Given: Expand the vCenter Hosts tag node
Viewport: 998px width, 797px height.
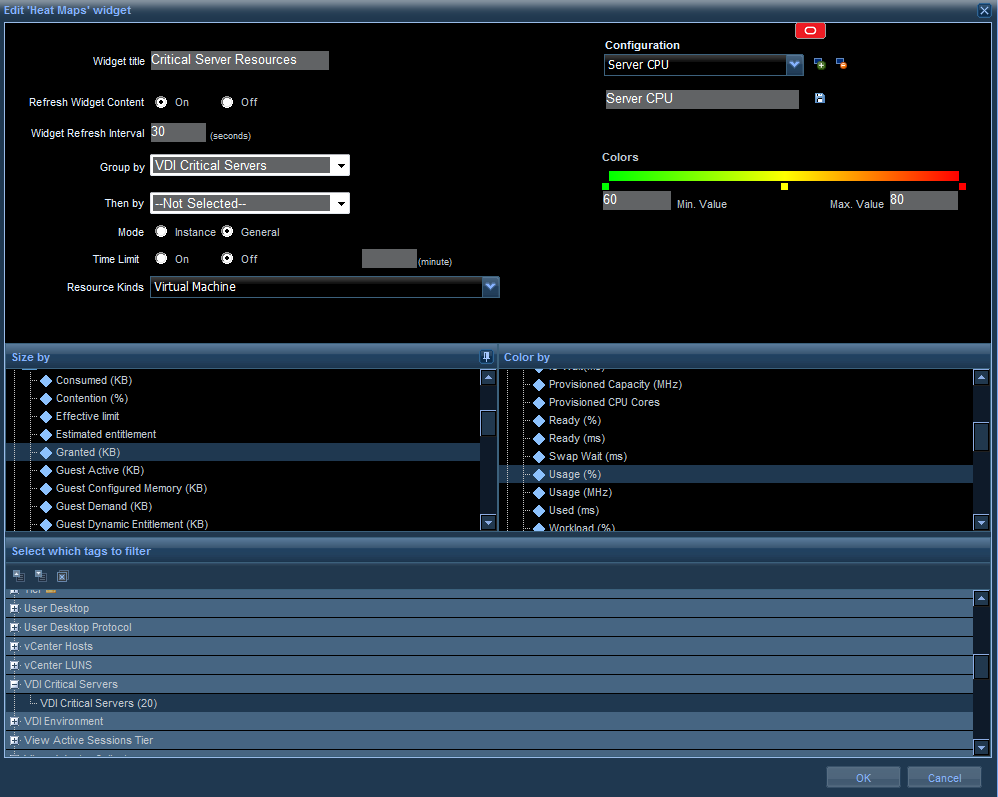Looking at the screenshot, I should [x=14, y=646].
